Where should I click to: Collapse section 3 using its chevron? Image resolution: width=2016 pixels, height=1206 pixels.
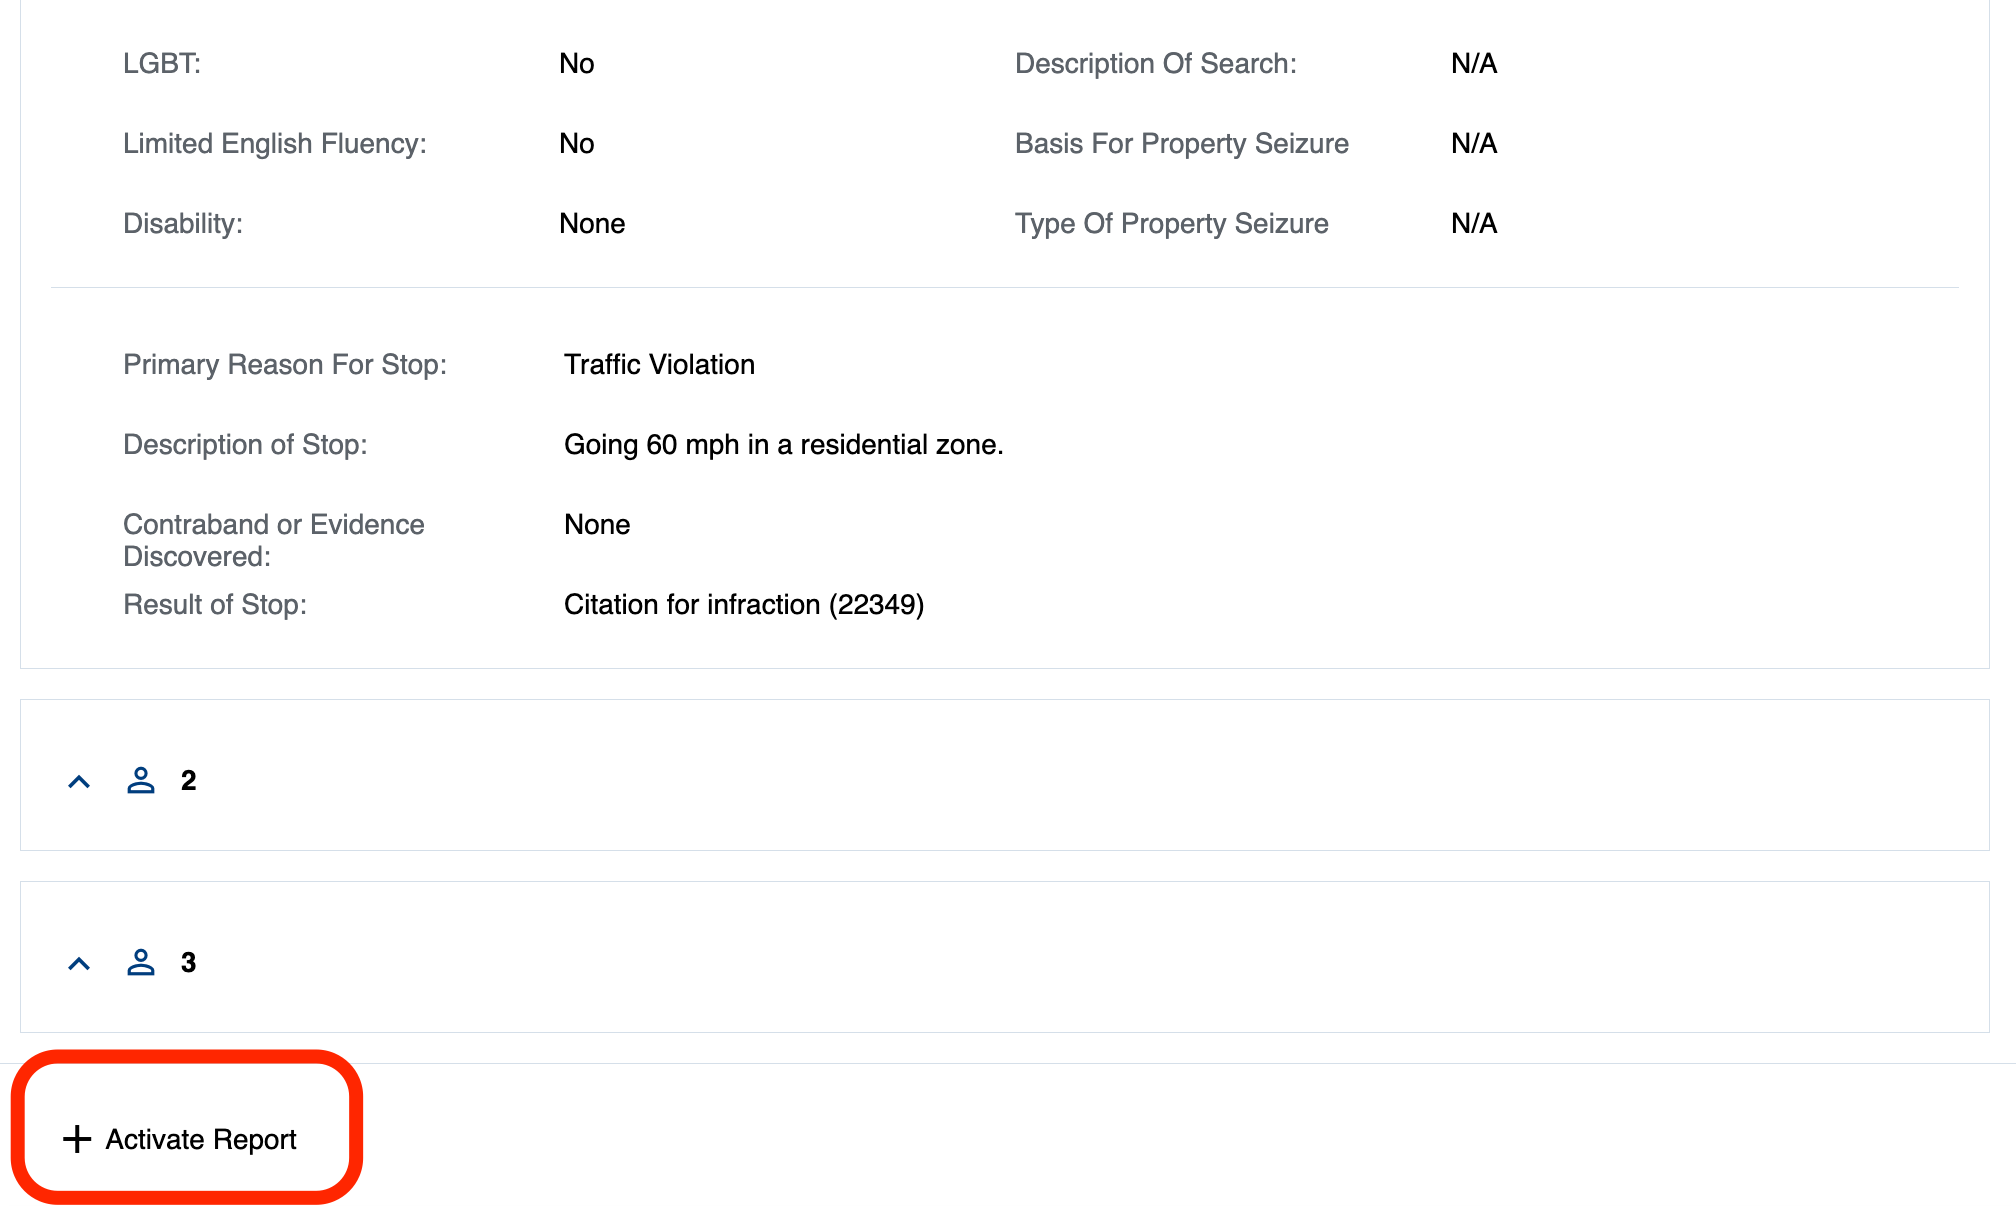(80, 961)
